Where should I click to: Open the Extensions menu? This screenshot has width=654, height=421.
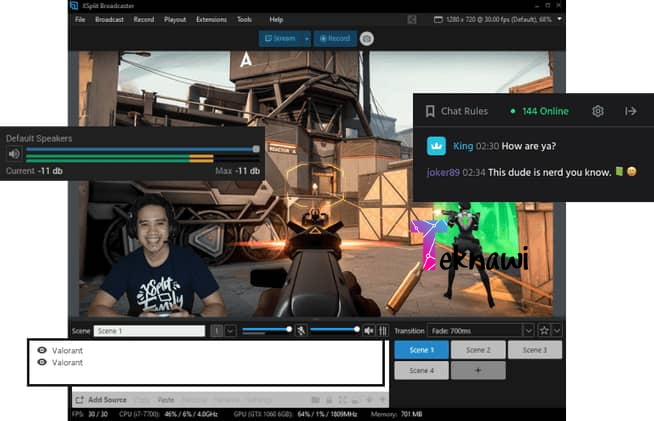(211, 20)
